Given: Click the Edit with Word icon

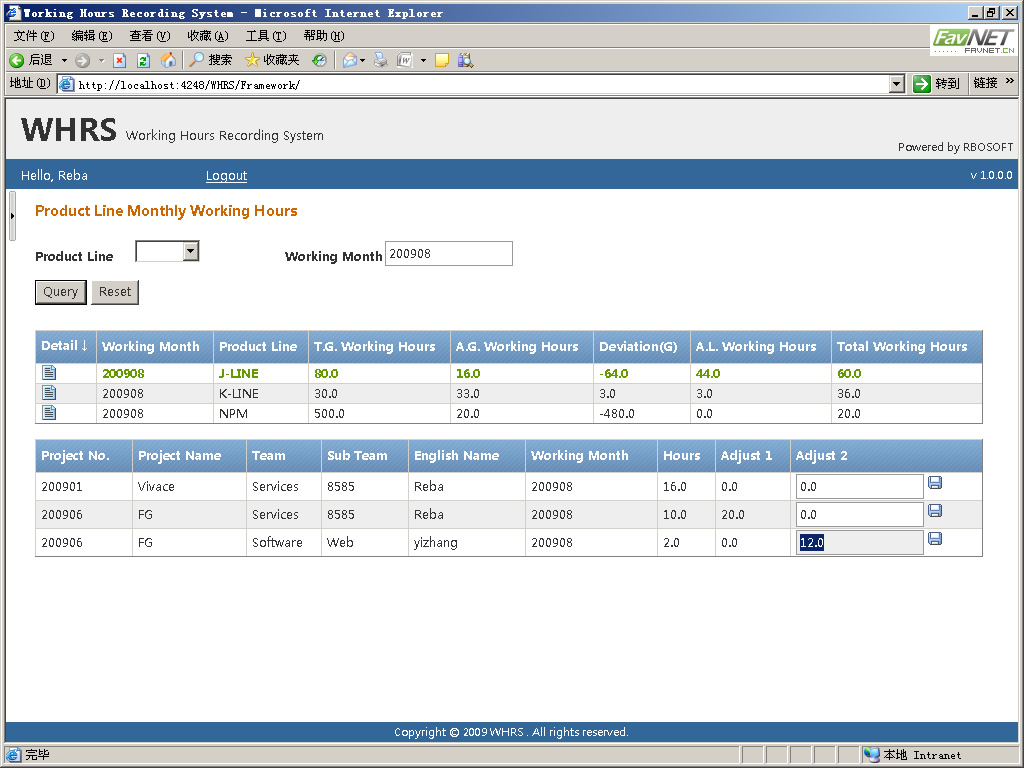Looking at the screenshot, I should (x=405, y=61).
